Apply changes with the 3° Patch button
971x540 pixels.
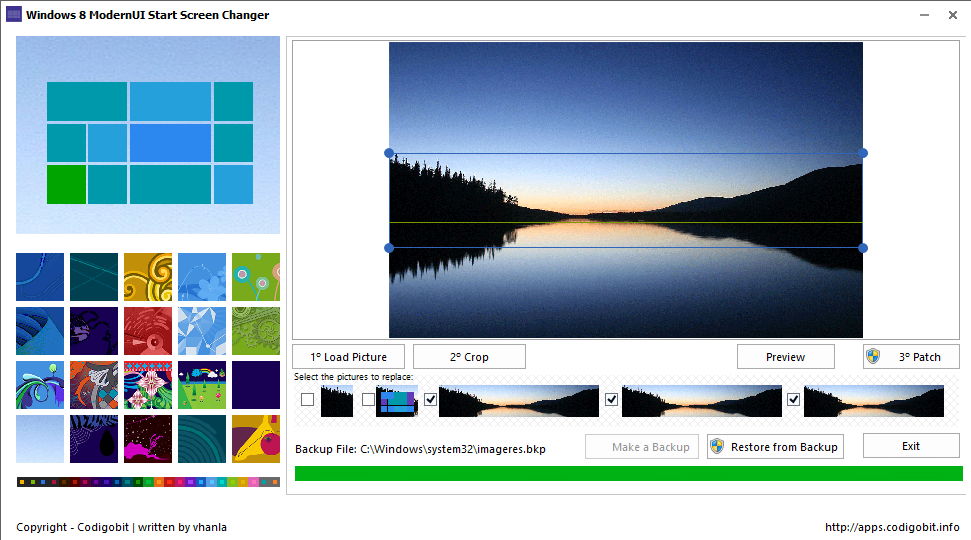[x=912, y=357]
